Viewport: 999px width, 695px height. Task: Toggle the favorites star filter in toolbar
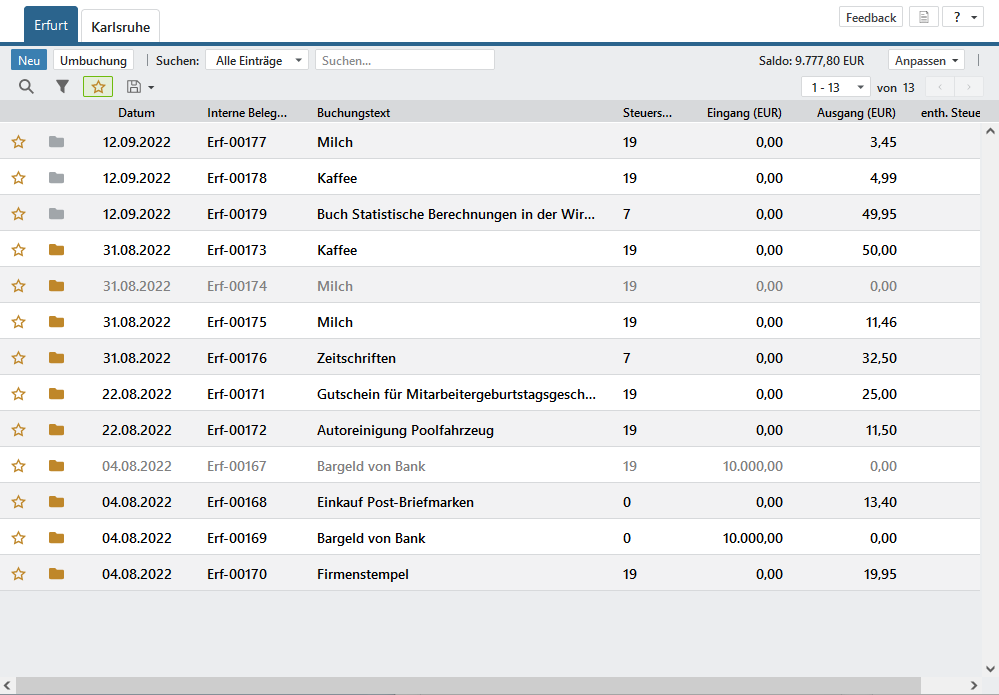point(98,87)
